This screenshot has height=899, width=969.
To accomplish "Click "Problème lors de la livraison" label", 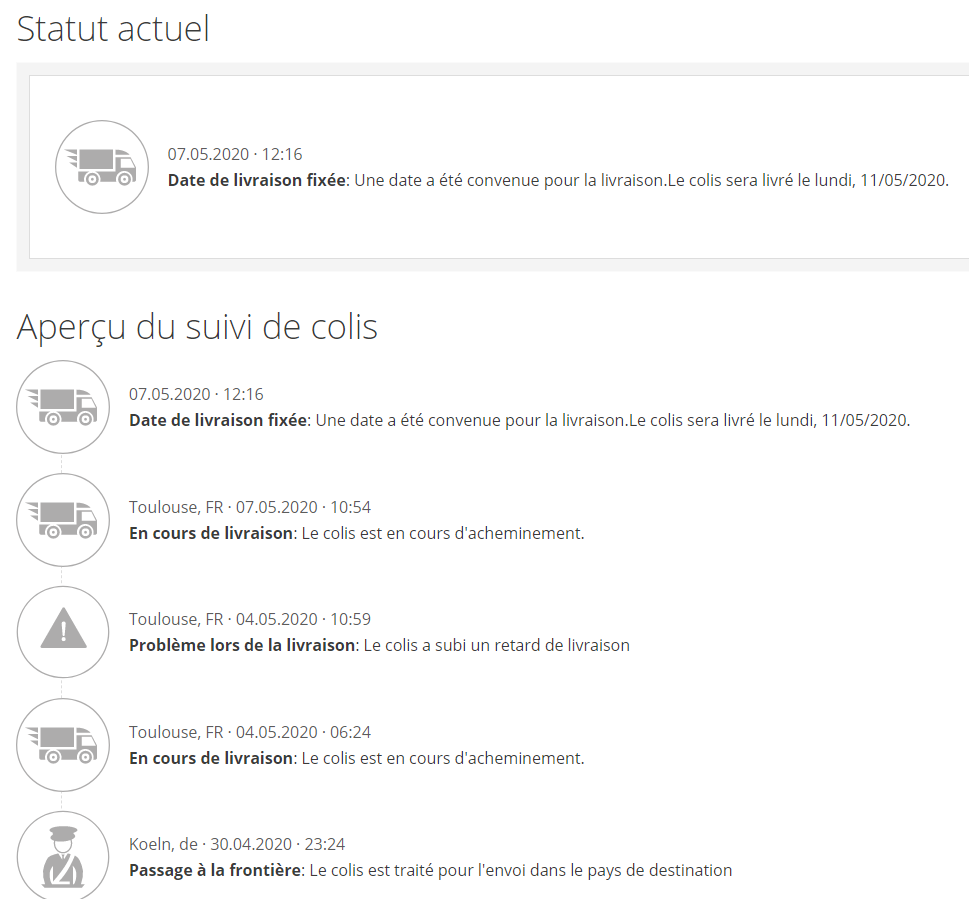I will pos(241,645).
